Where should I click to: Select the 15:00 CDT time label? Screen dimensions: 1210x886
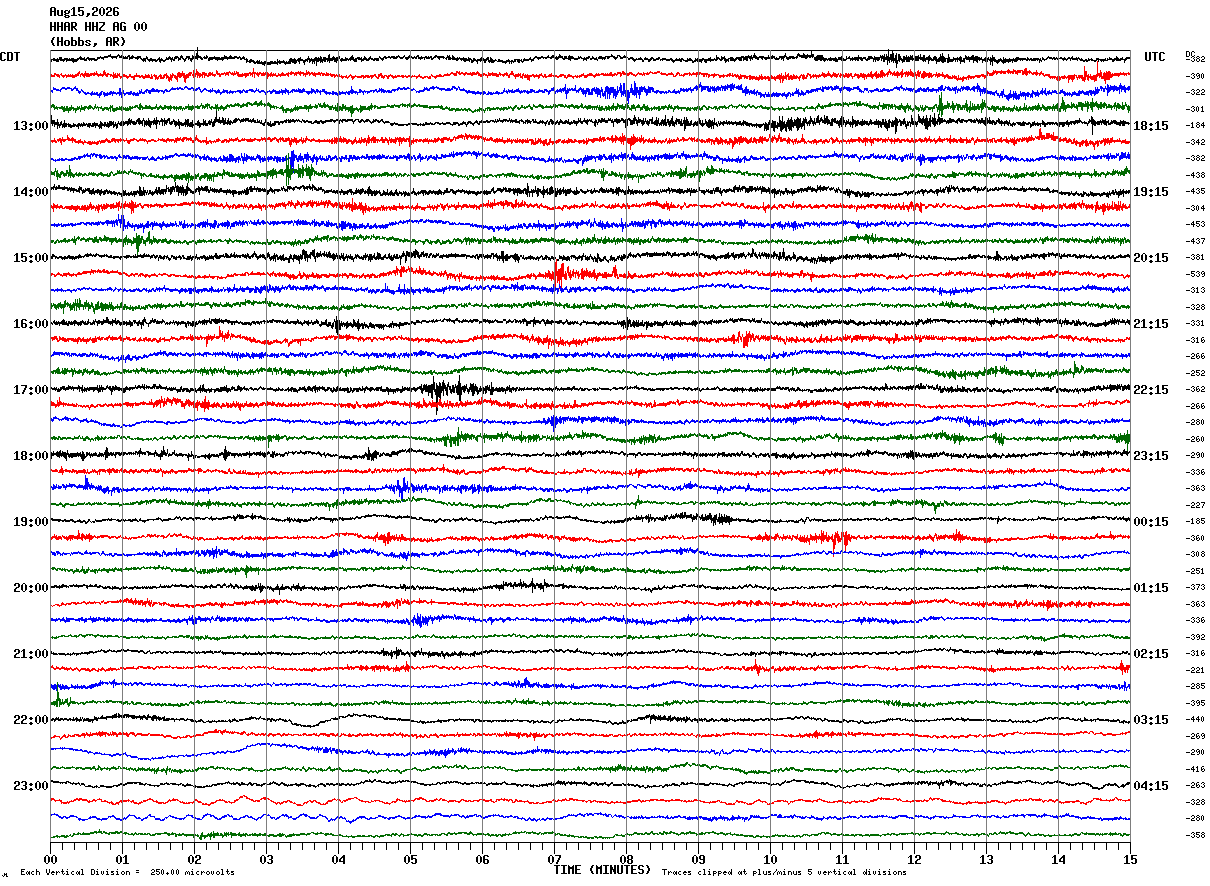pyautogui.click(x=31, y=258)
